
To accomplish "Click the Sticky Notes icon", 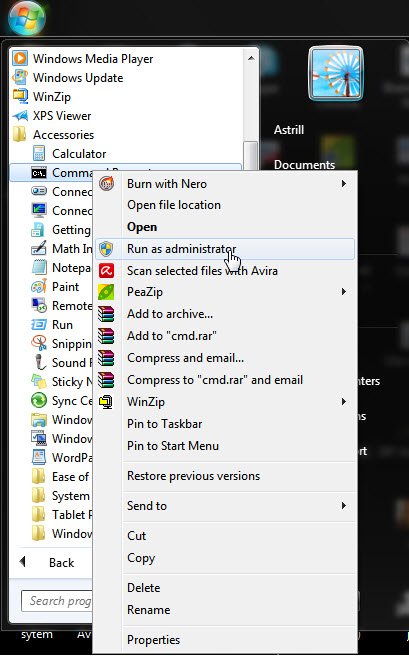I will [39, 382].
